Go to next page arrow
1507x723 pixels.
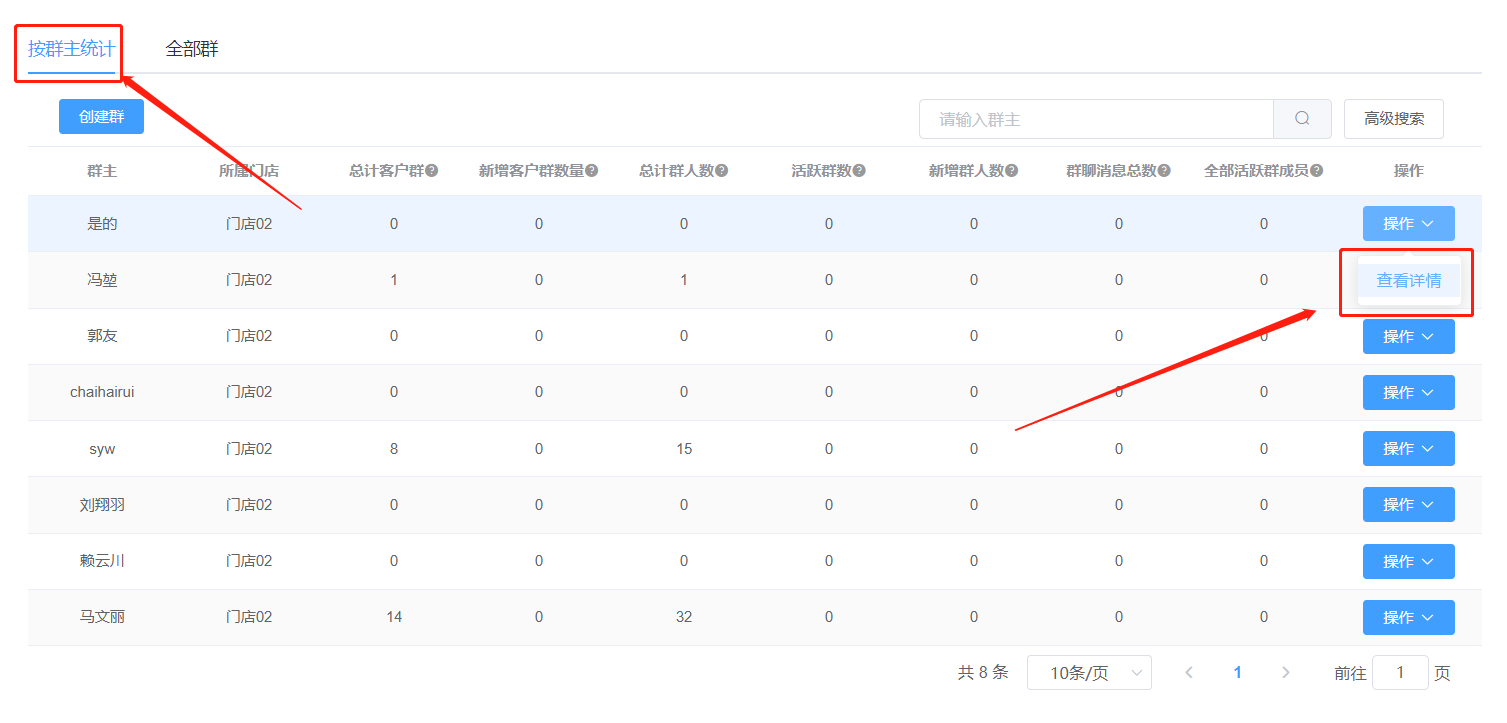(1286, 673)
